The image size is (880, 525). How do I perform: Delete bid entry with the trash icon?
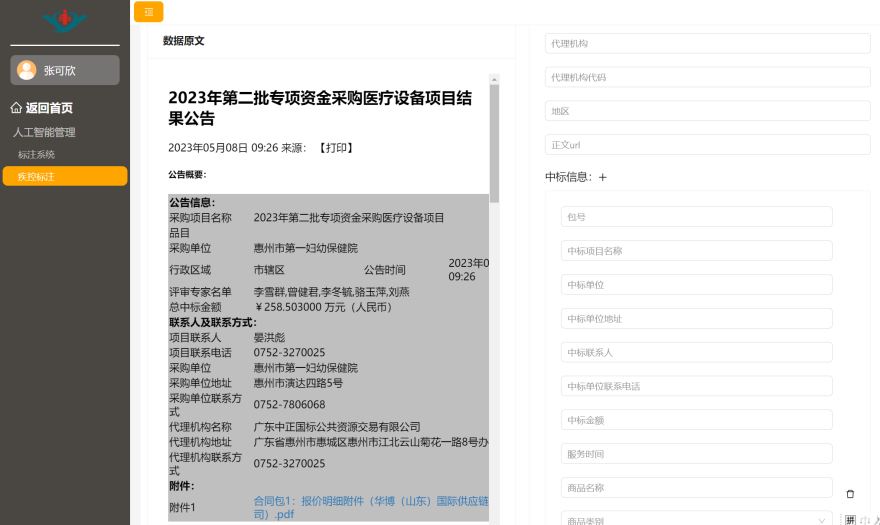[x=850, y=493]
